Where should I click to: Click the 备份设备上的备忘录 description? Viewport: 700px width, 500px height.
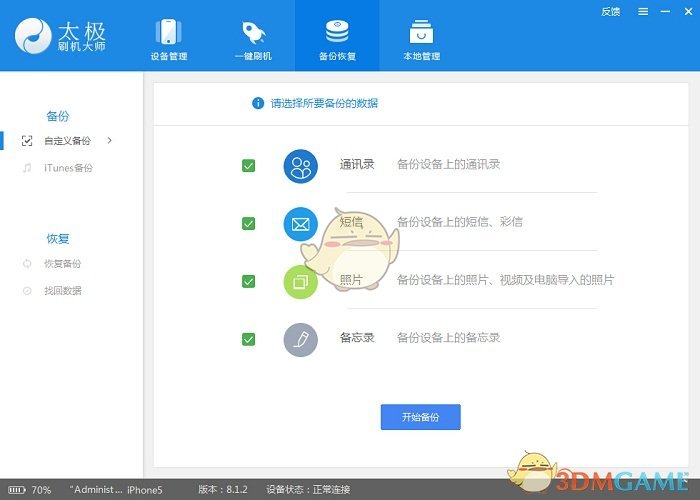449,338
